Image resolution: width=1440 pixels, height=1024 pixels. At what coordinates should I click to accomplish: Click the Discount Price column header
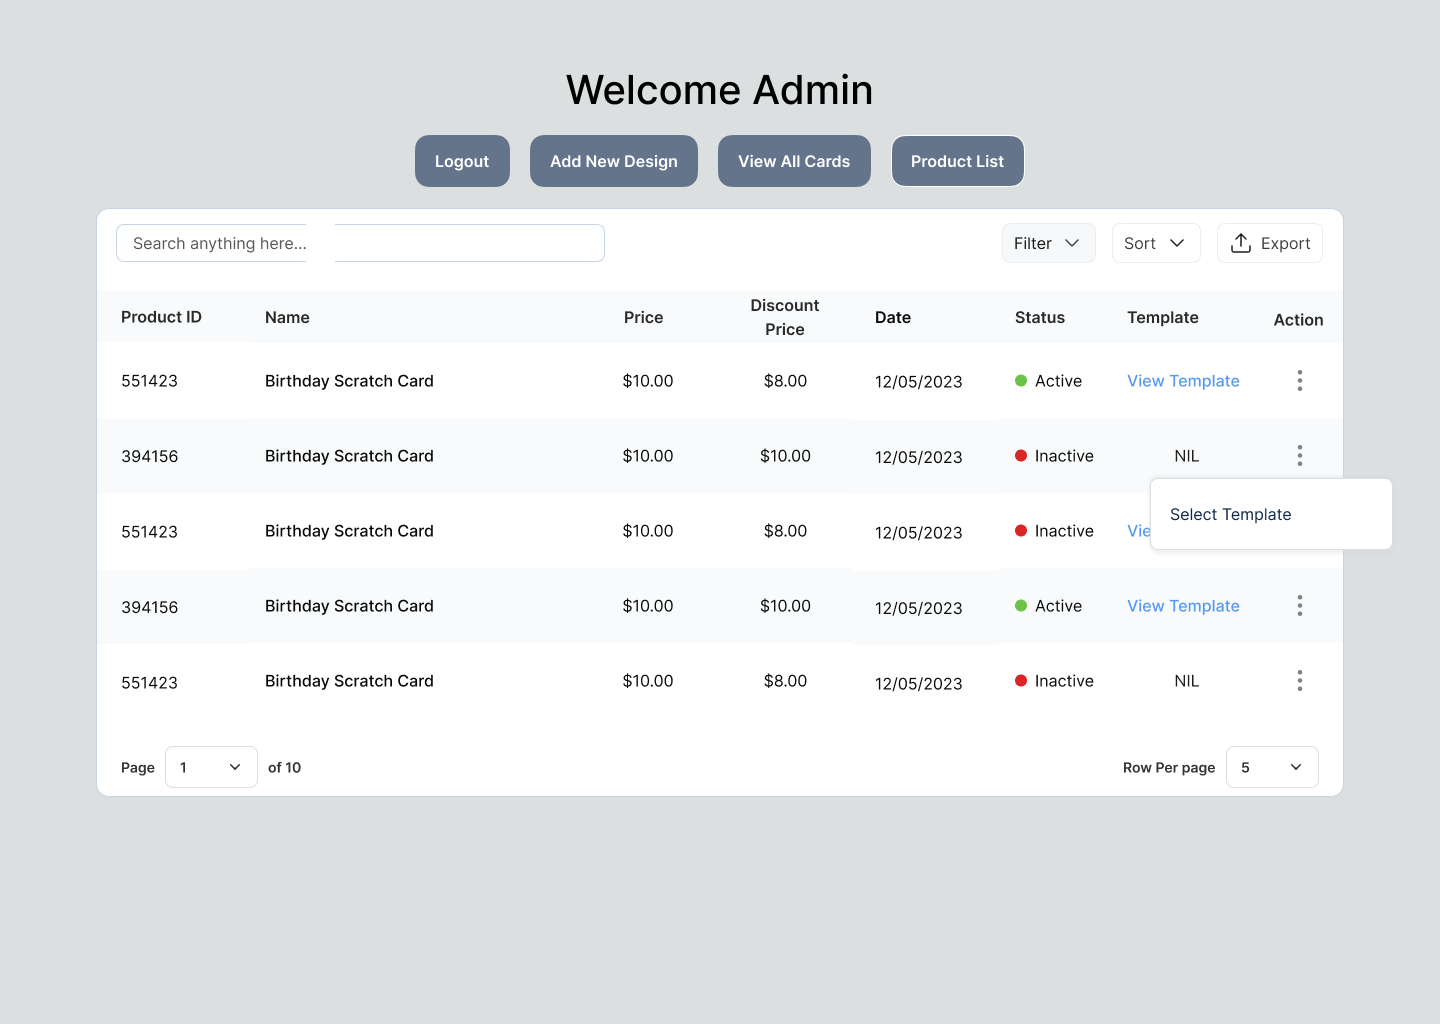tap(785, 317)
